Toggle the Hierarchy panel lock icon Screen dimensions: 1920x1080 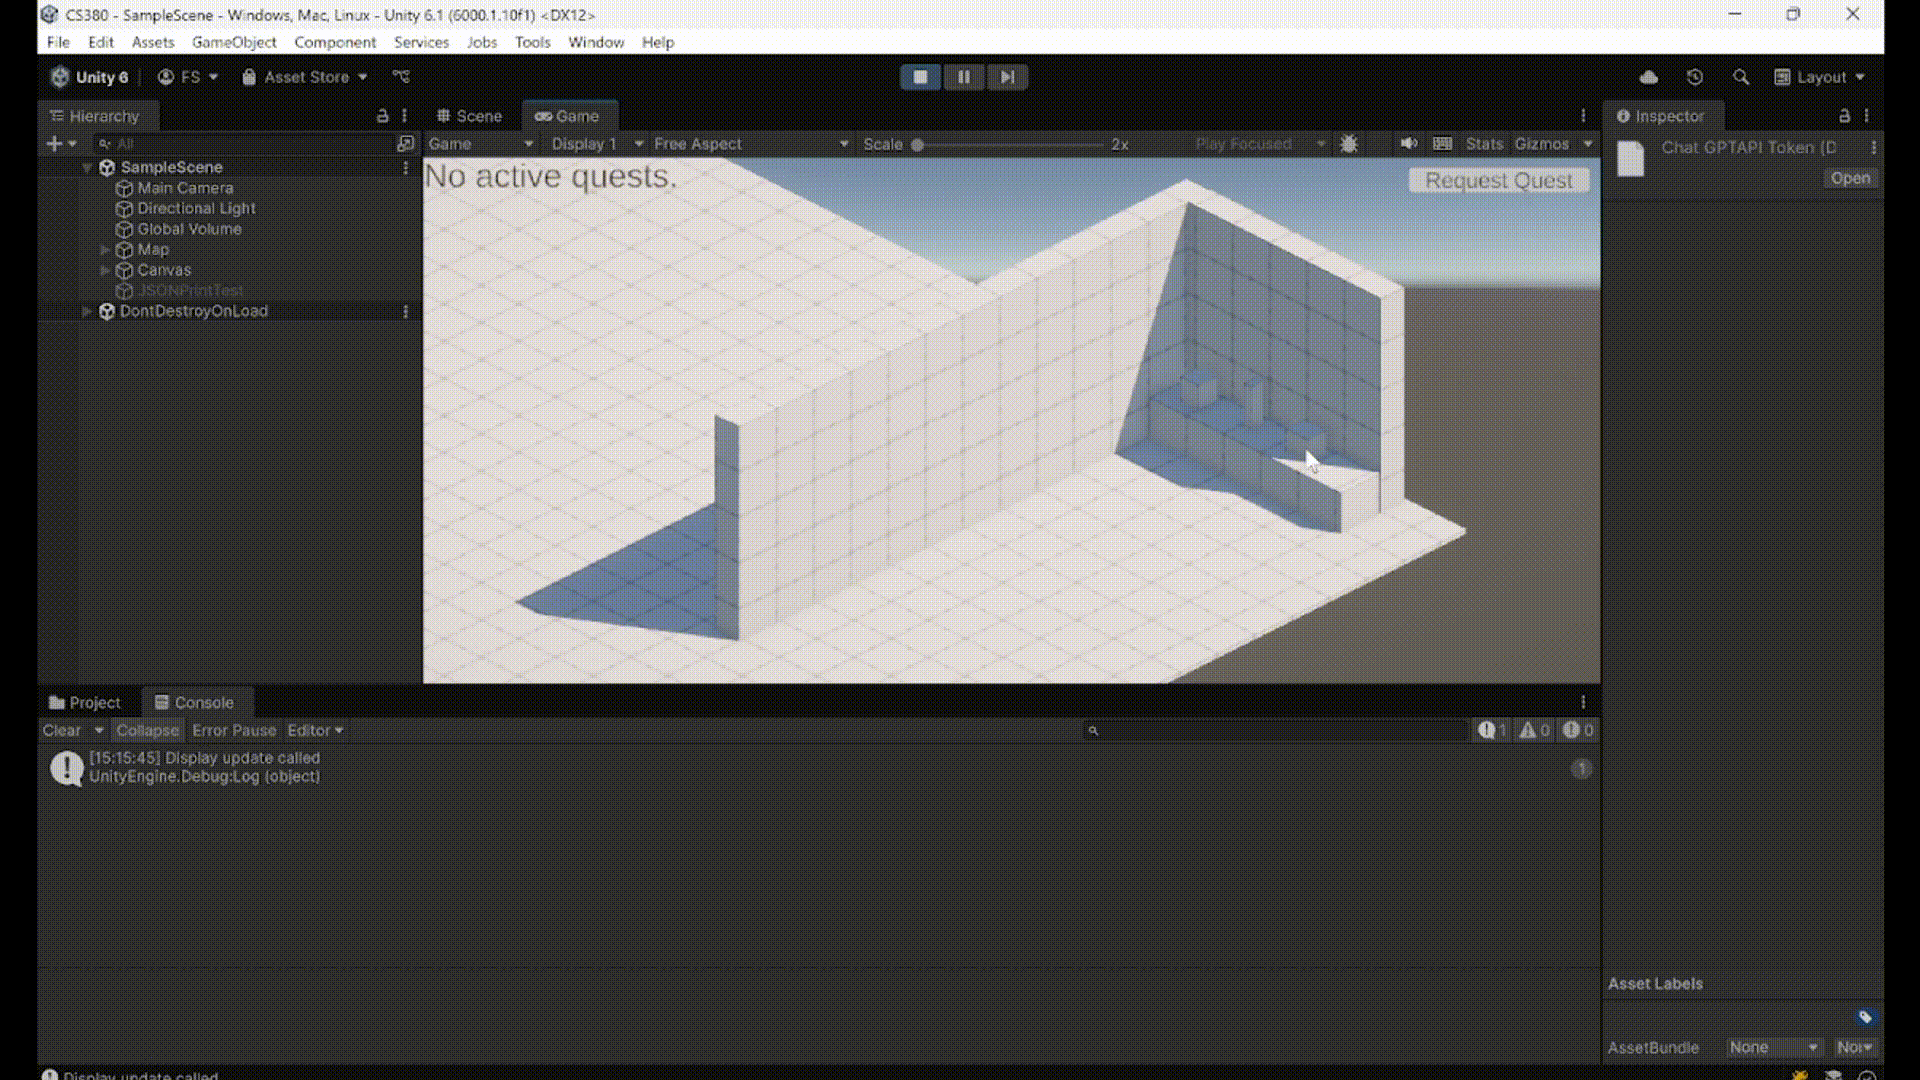point(382,116)
